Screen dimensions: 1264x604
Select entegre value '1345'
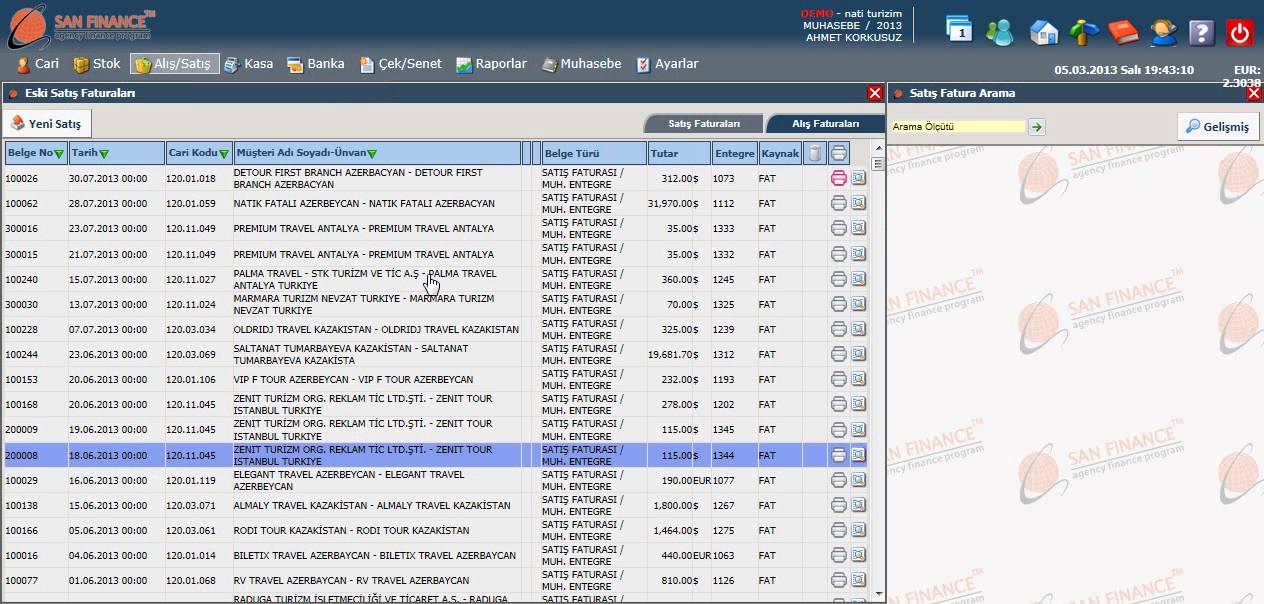[x=735, y=430]
